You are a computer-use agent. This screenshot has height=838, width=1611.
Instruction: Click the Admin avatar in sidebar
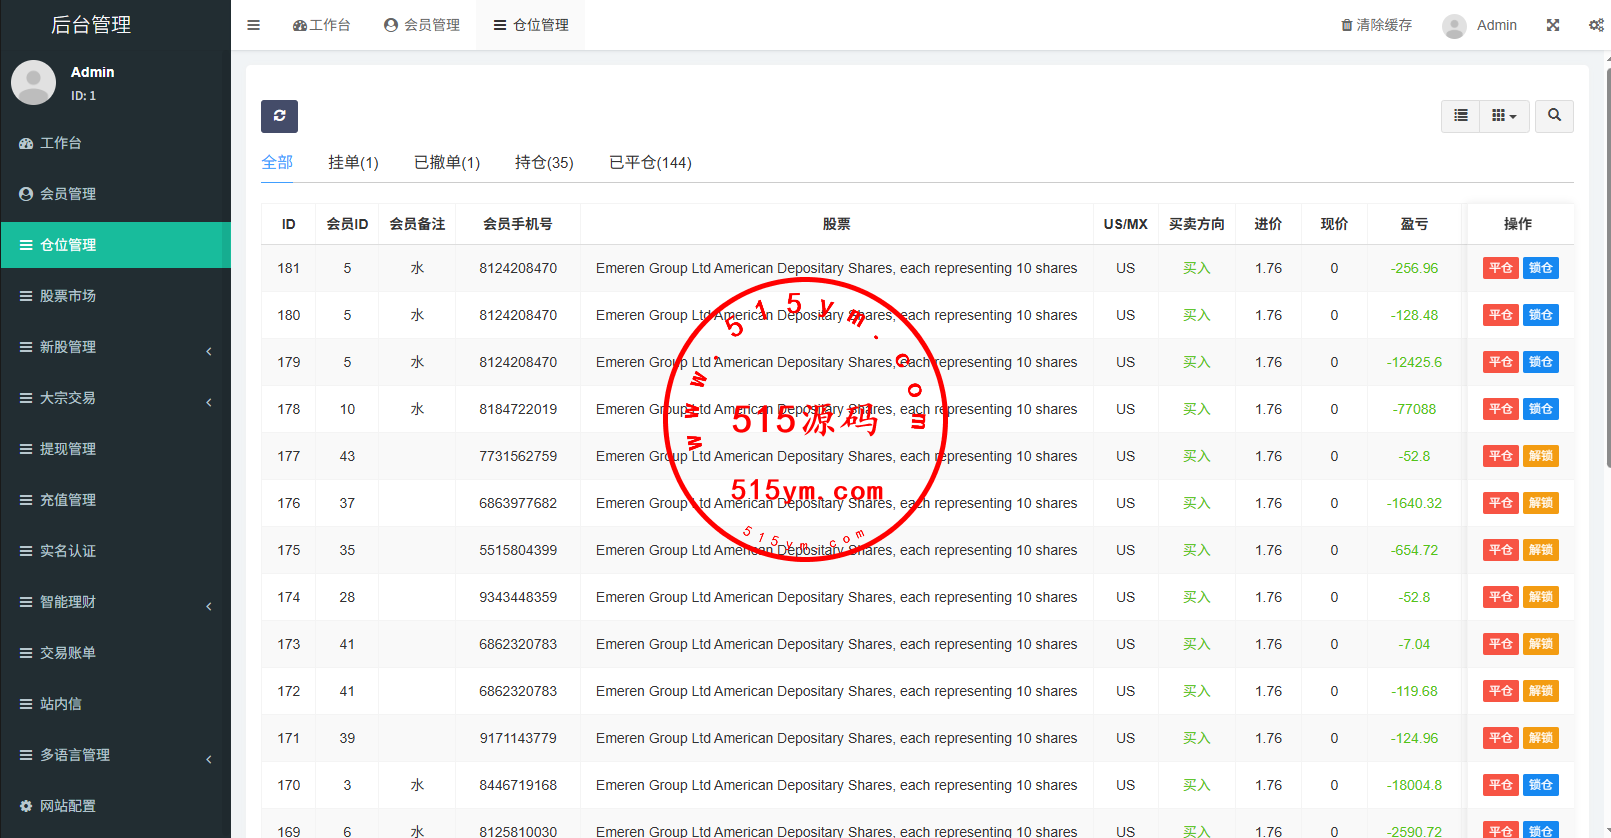(x=33, y=82)
